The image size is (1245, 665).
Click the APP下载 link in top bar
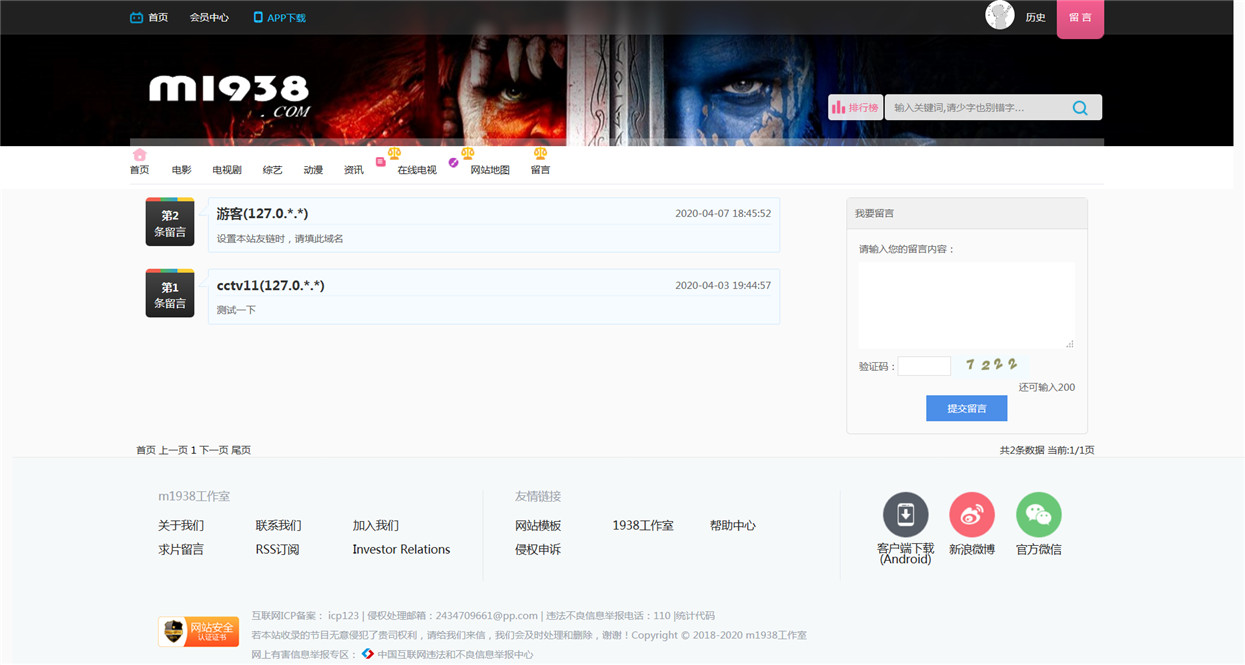[280, 18]
